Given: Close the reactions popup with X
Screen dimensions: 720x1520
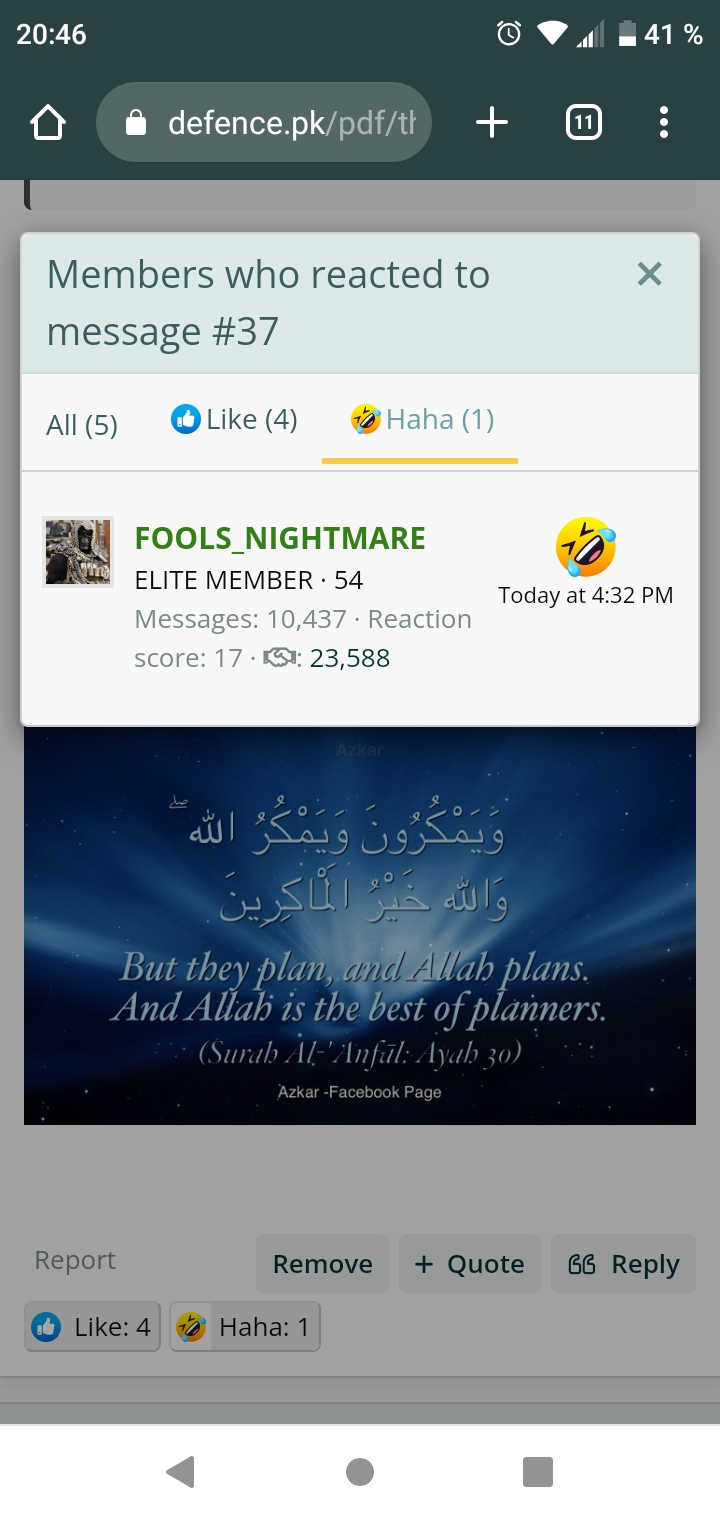Looking at the screenshot, I should pyautogui.click(x=650, y=274).
